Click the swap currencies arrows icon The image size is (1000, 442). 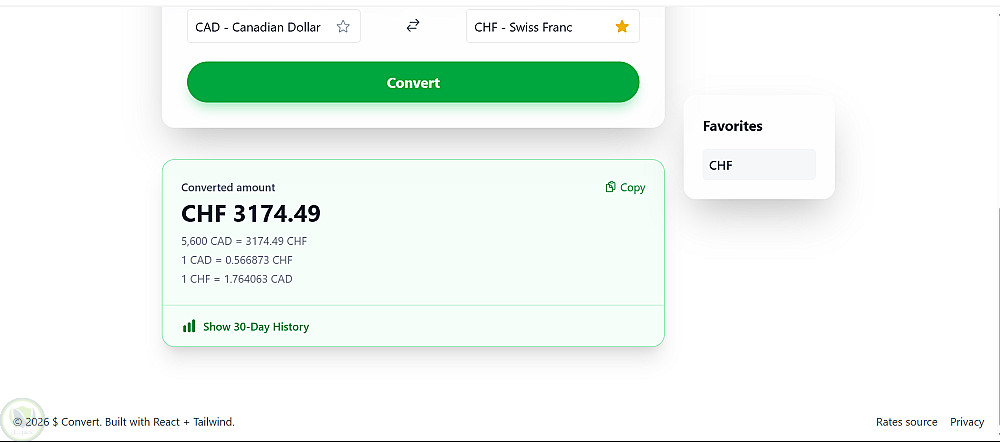point(413,26)
